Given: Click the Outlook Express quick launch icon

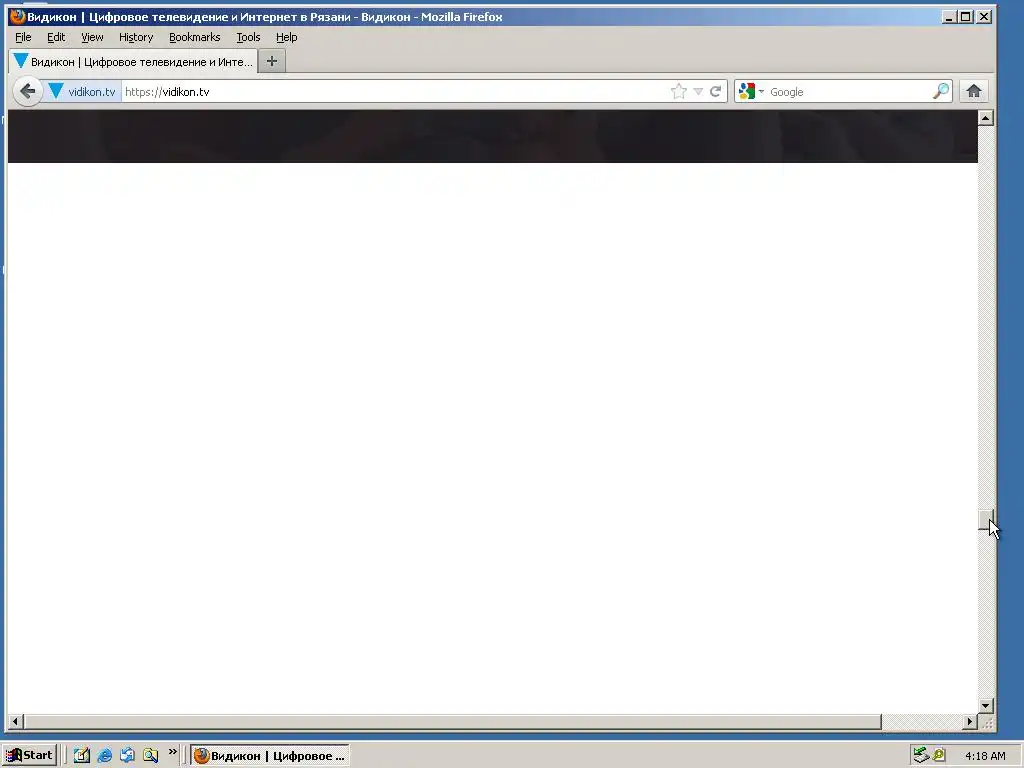Looking at the screenshot, I should pyautogui.click(x=127, y=756).
